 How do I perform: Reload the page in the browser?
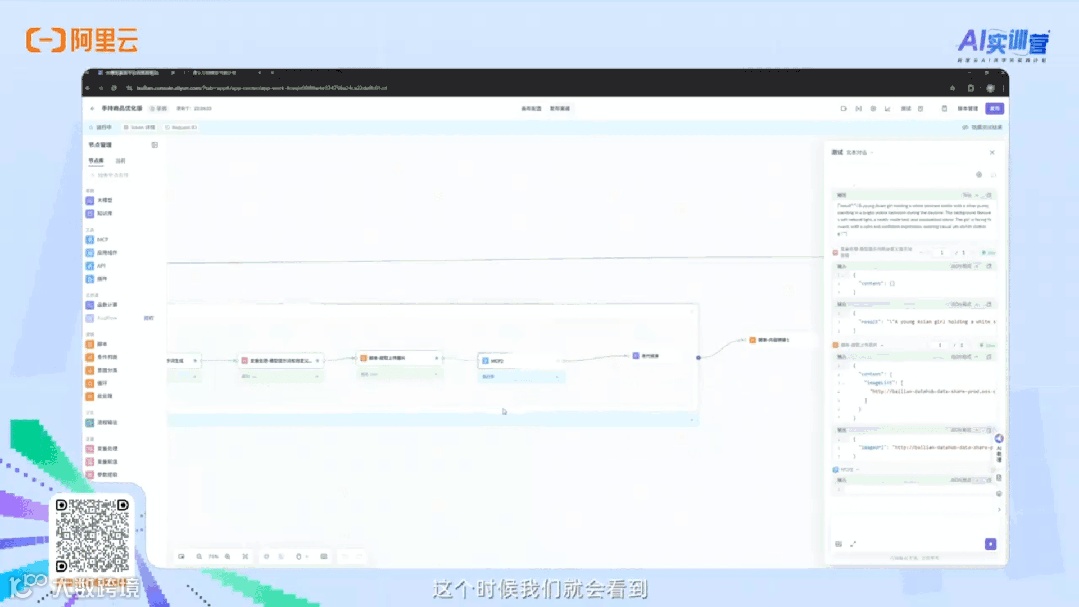[x=114, y=88]
